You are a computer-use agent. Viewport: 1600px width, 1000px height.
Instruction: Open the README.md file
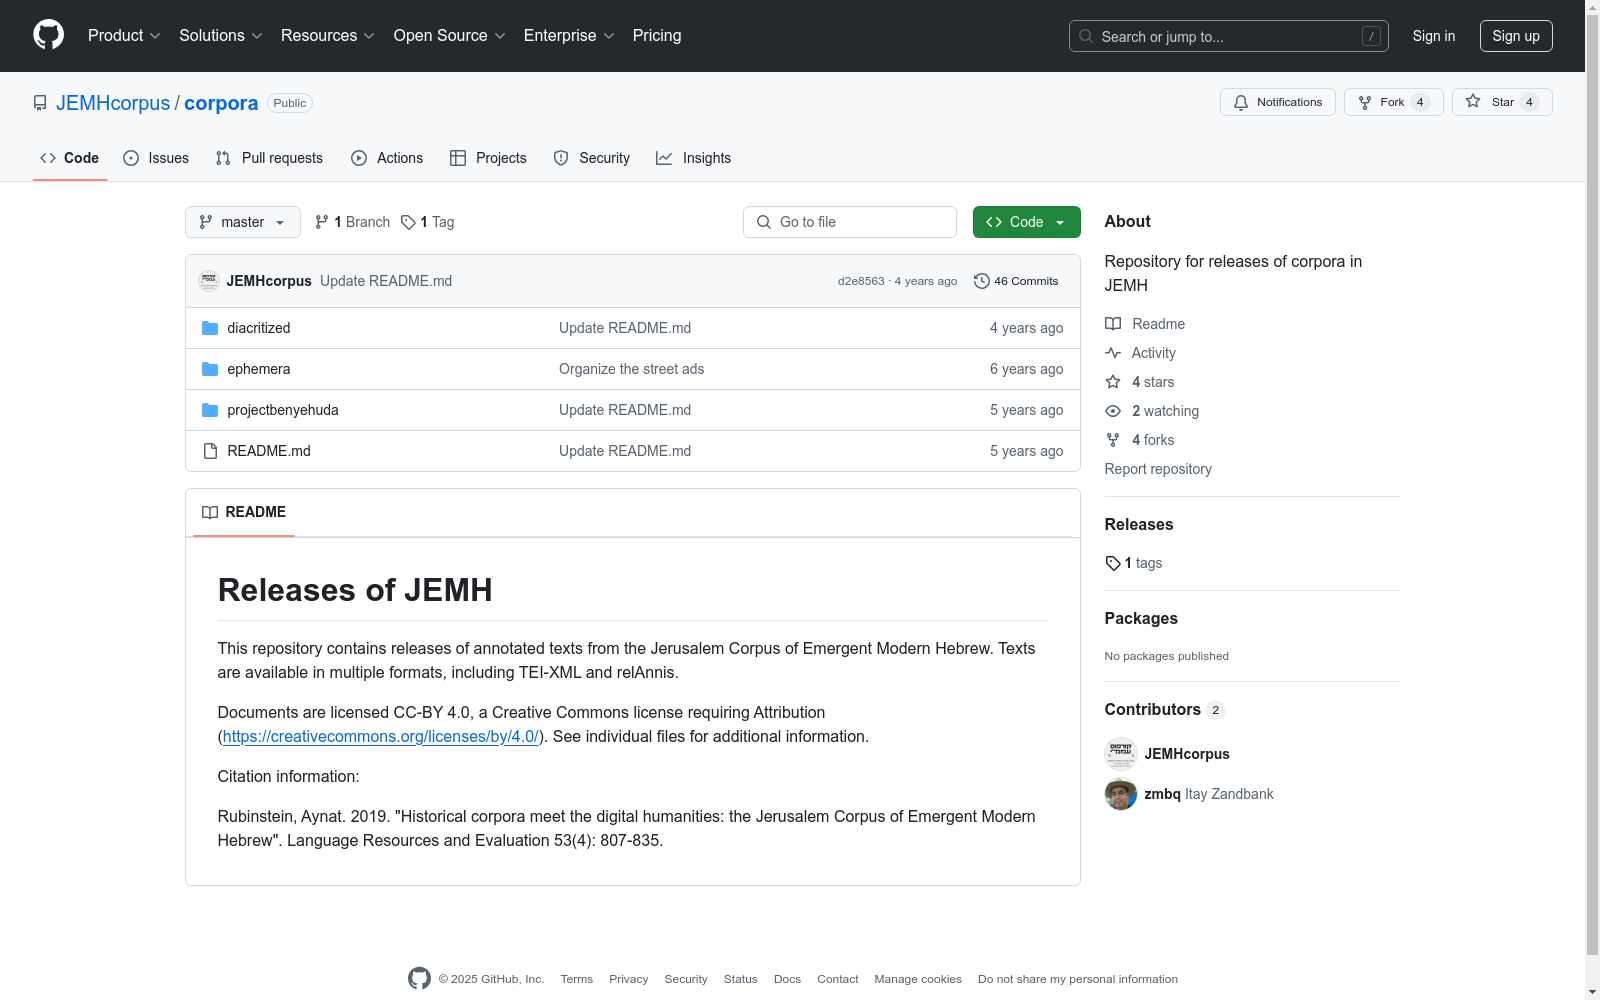click(x=269, y=451)
